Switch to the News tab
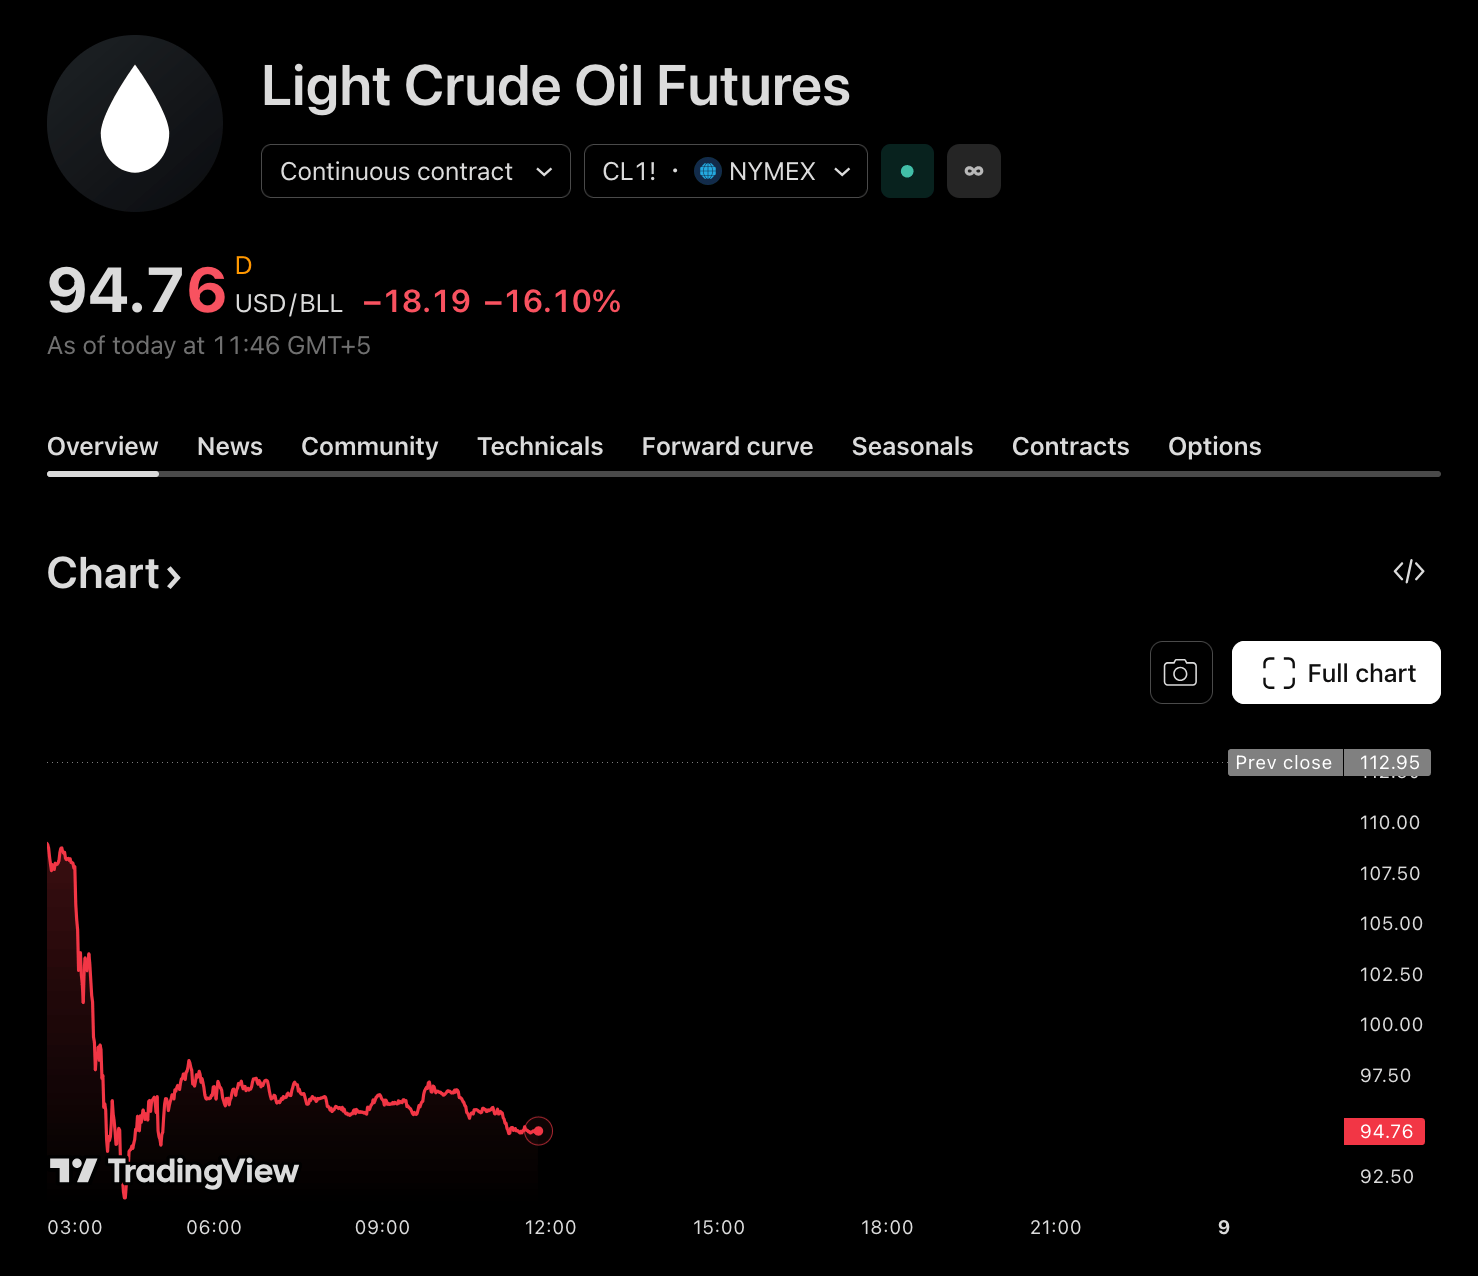This screenshot has width=1478, height=1276. tap(230, 446)
